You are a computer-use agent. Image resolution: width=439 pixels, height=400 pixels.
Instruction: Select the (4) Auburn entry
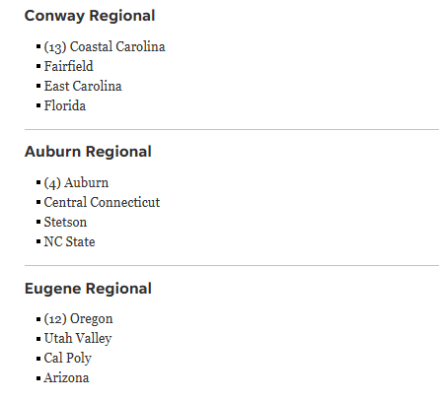point(76,183)
